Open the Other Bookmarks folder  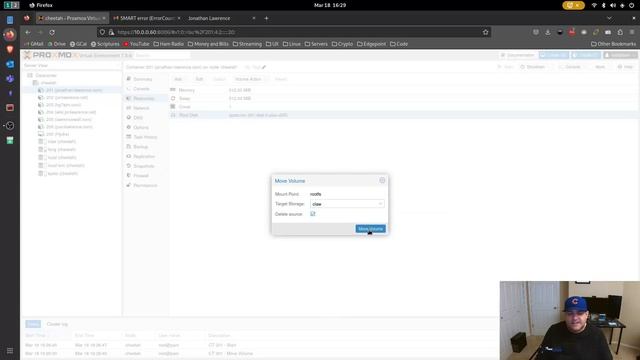tap(613, 44)
